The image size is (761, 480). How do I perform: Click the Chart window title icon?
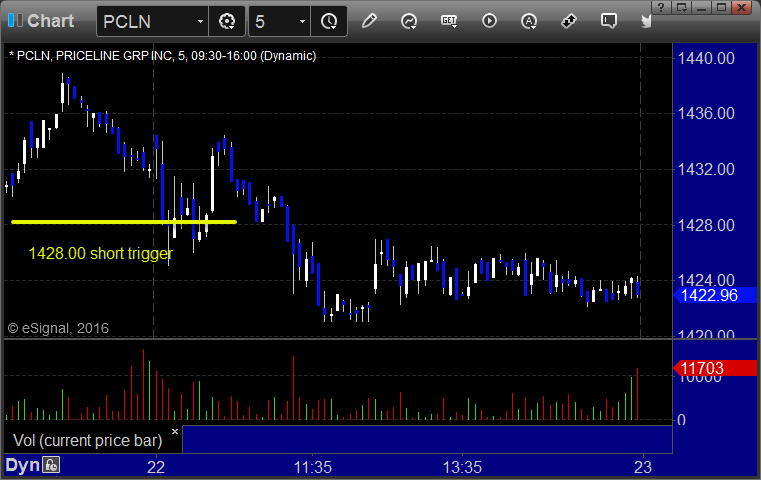[15, 20]
